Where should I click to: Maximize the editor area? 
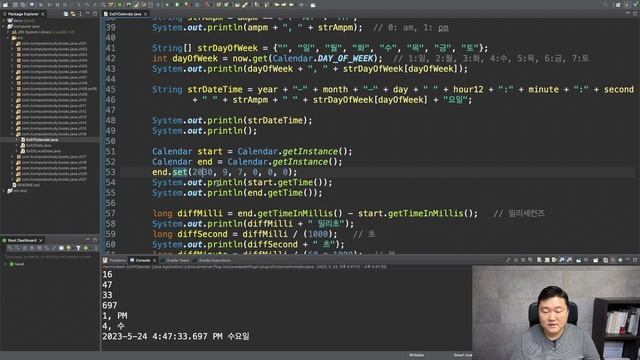(x=635, y=14)
